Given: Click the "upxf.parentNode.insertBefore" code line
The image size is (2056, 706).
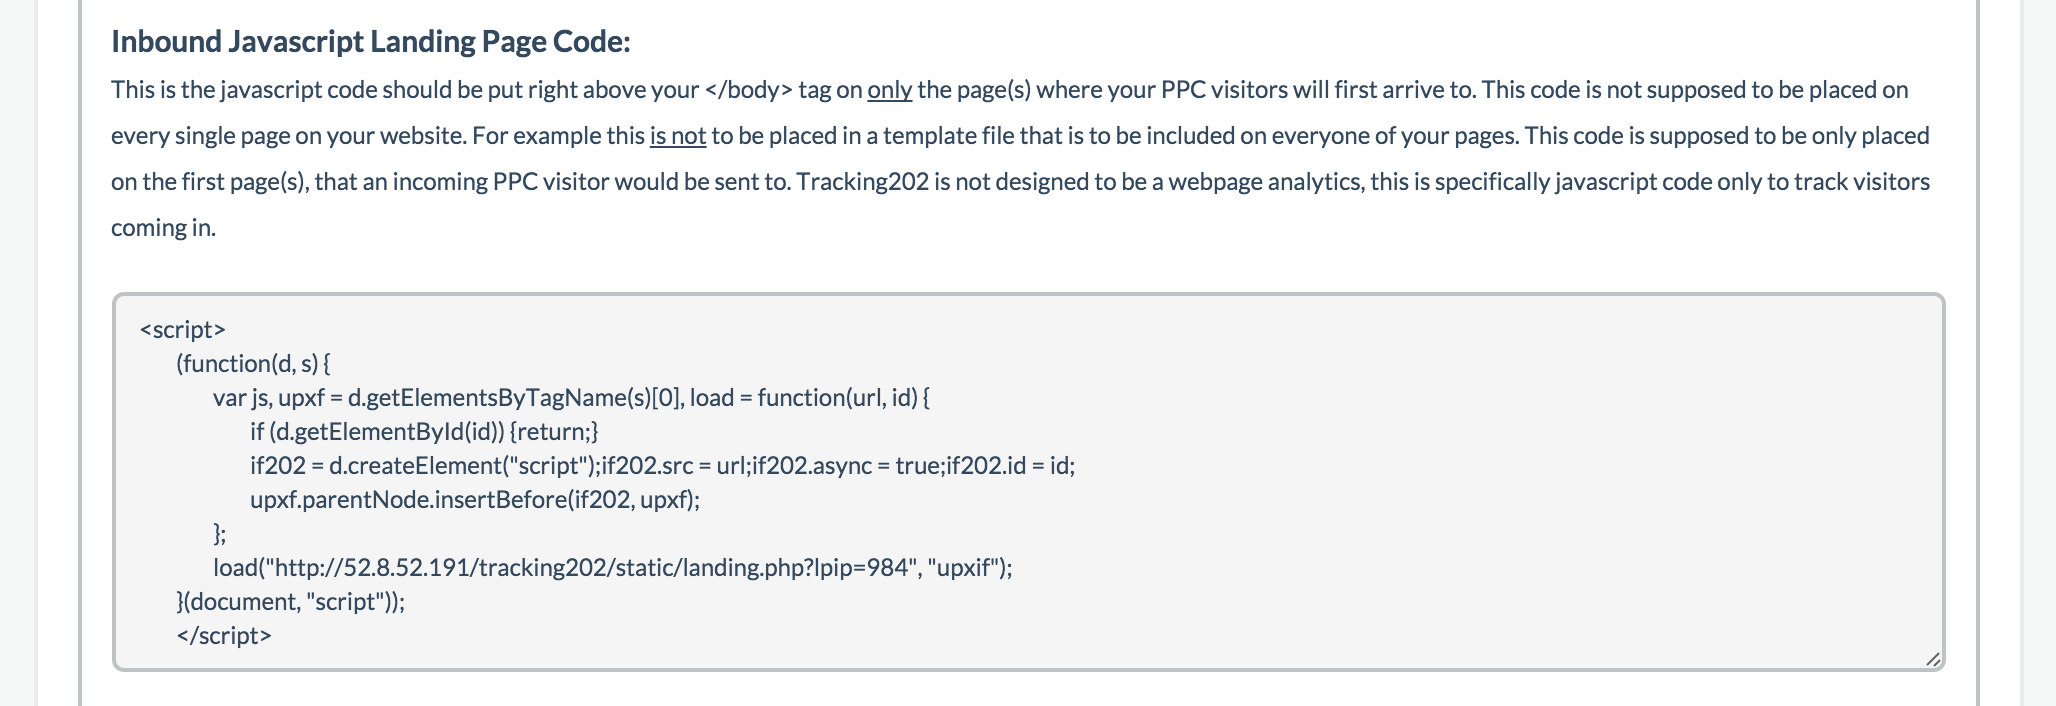Looking at the screenshot, I should (x=474, y=500).
